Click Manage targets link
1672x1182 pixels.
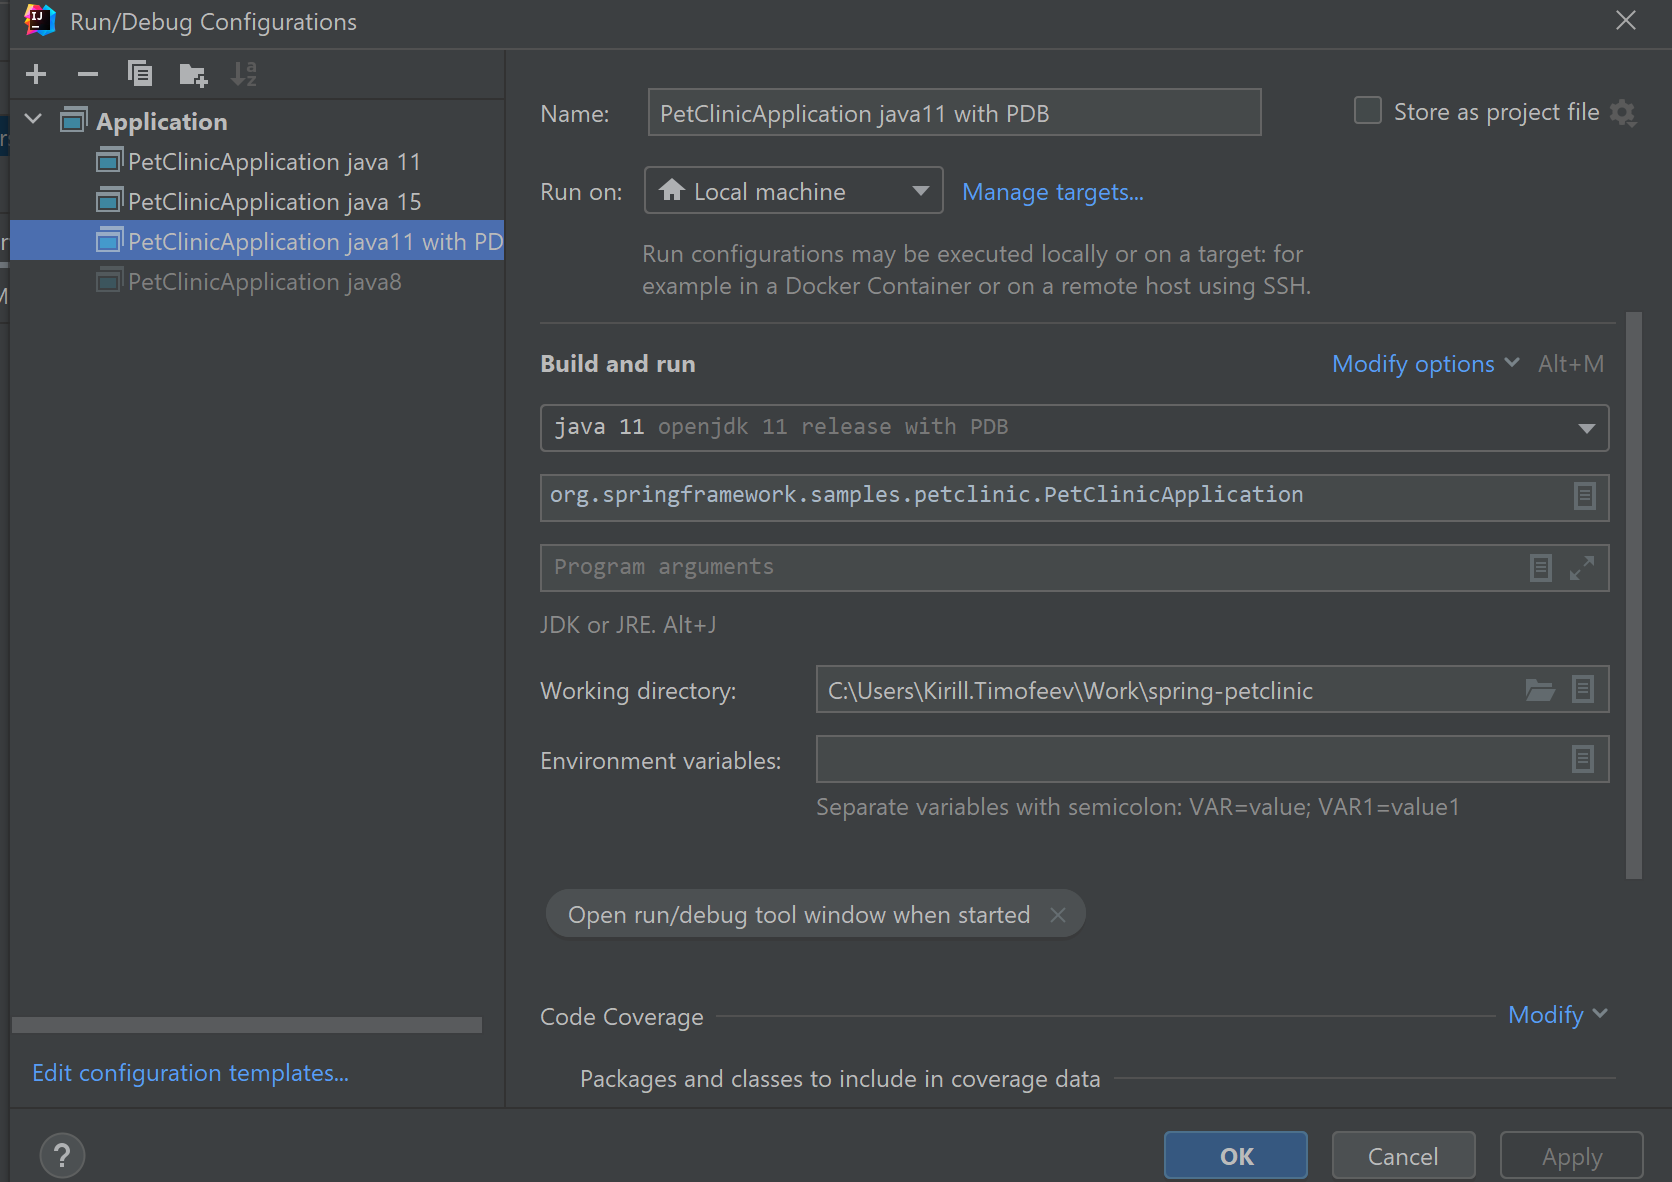tap(1053, 192)
